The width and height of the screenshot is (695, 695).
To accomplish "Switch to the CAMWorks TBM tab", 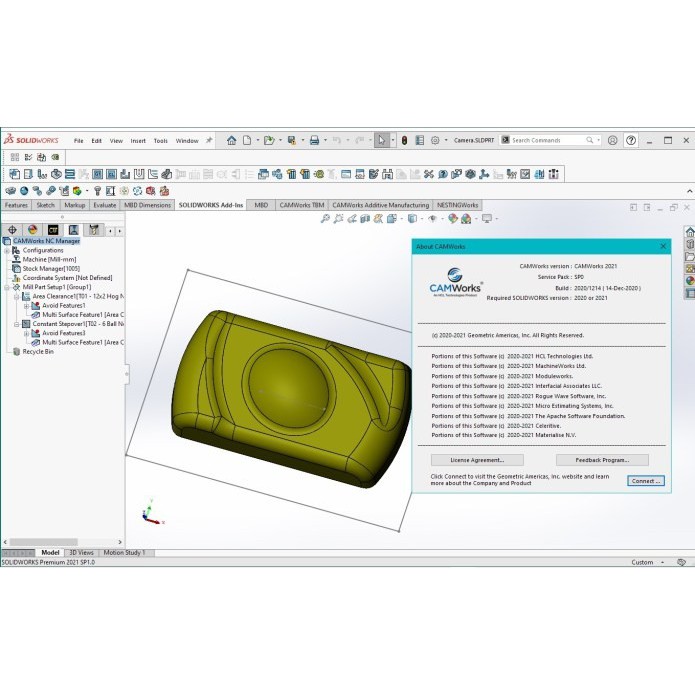I will [302, 205].
